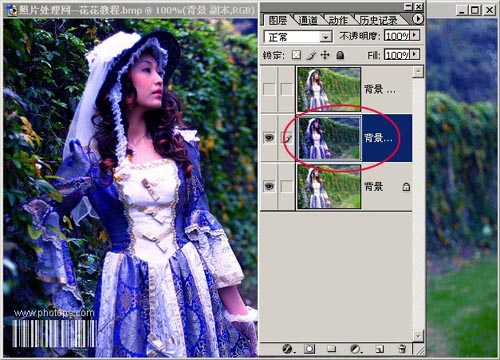
Task: Switch to the 图层 tab
Action: pyautogui.click(x=277, y=20)
